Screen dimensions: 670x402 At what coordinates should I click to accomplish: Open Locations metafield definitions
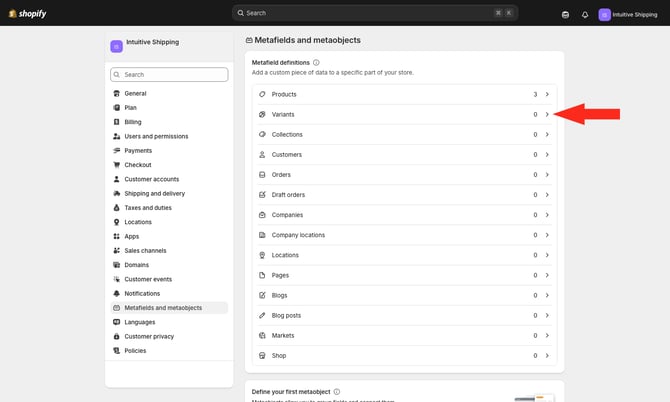pyautogui.click(x=404, y=255)
